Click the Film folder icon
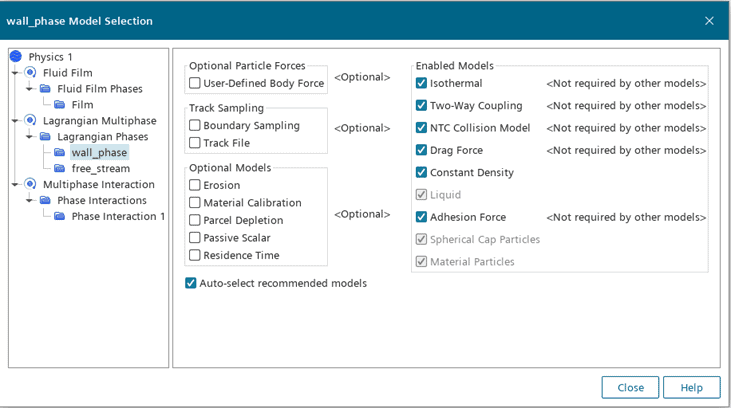 pos(60,105)
